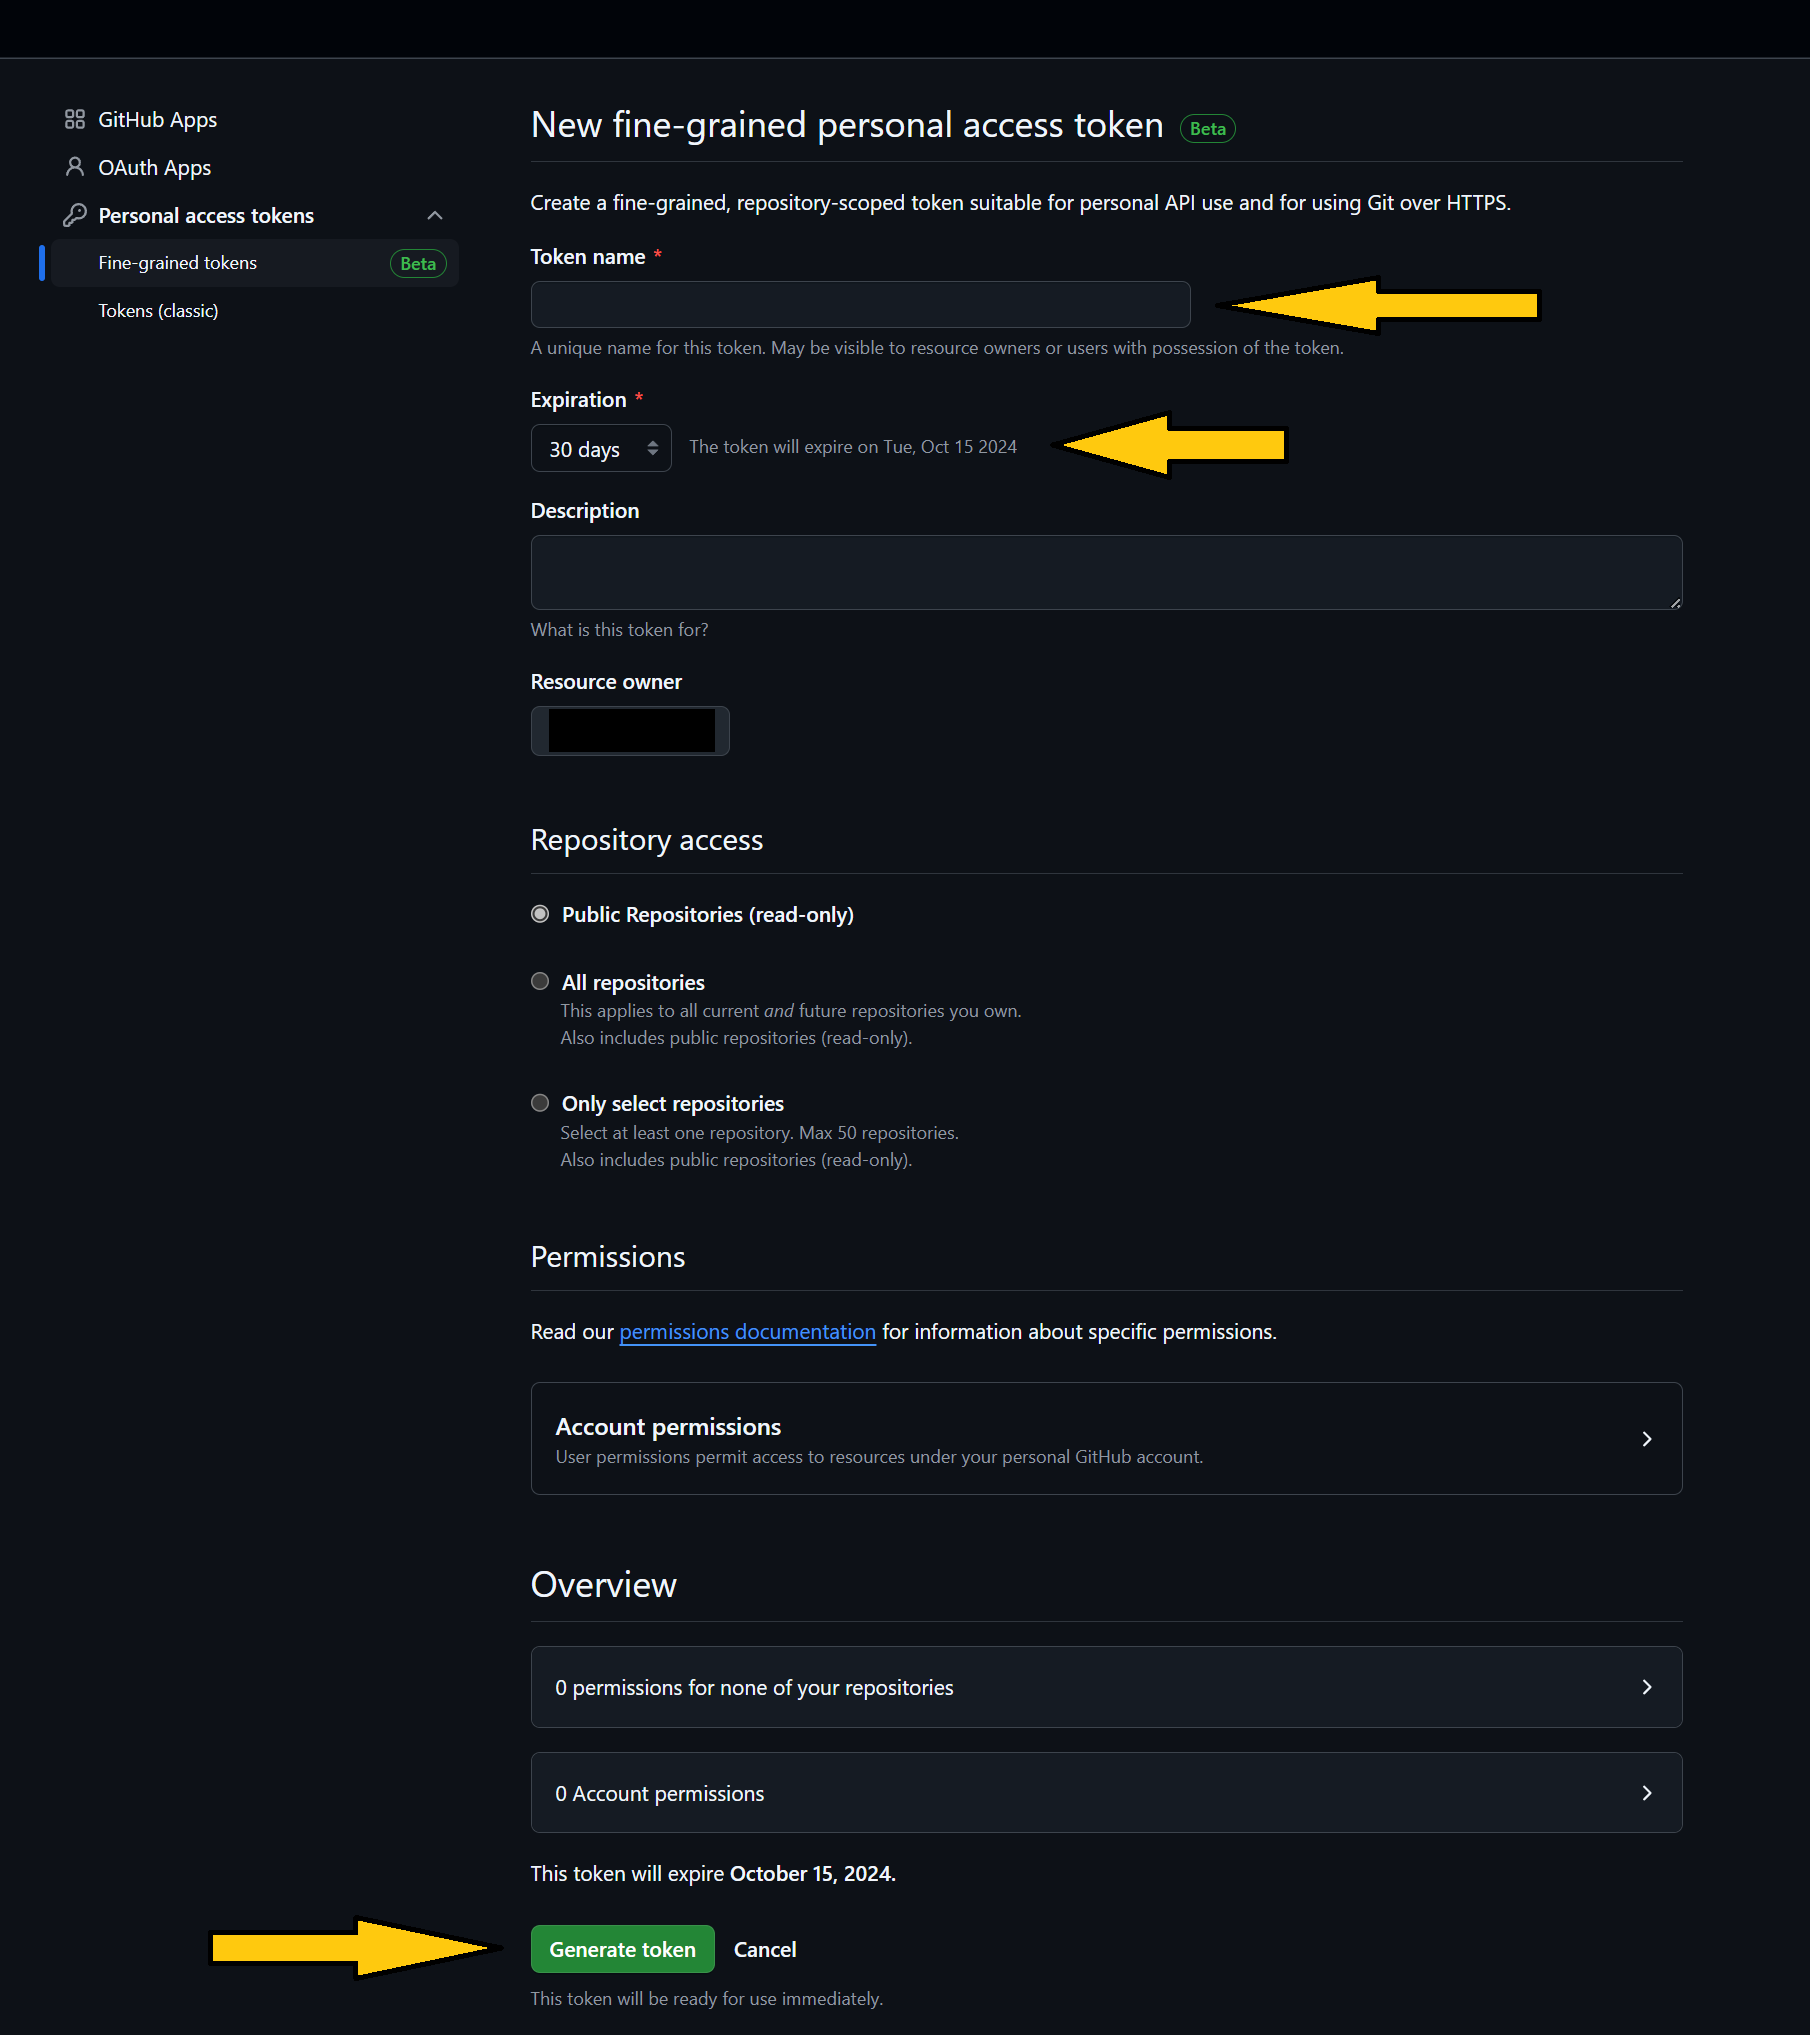Image resolution: width=1810 pixels, height=2035 pixels.
Task: Click the GitHub Apps grid icon
Action: [75, 120]
